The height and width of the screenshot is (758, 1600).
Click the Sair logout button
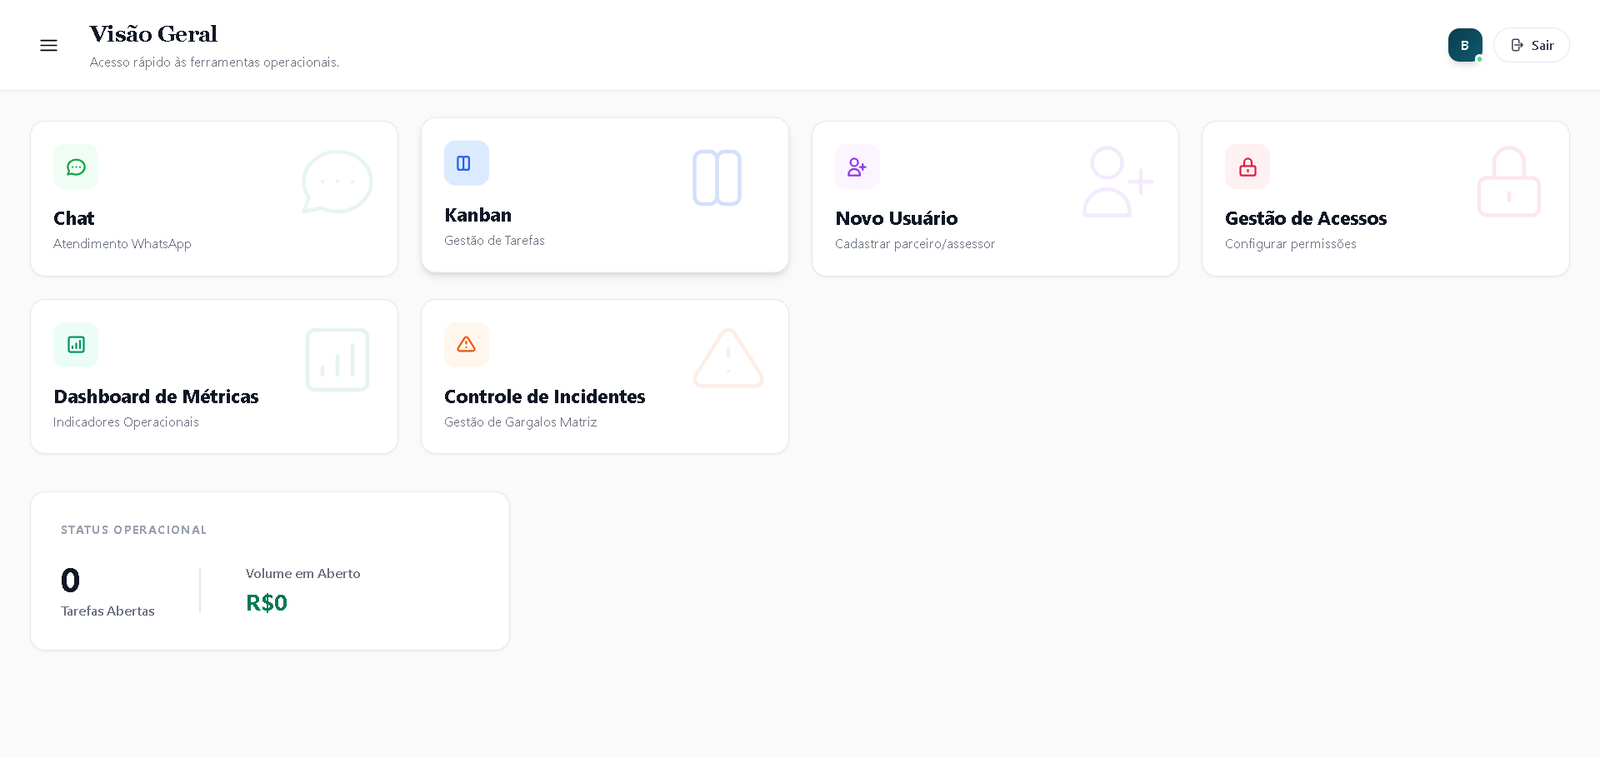(1531, 45)
